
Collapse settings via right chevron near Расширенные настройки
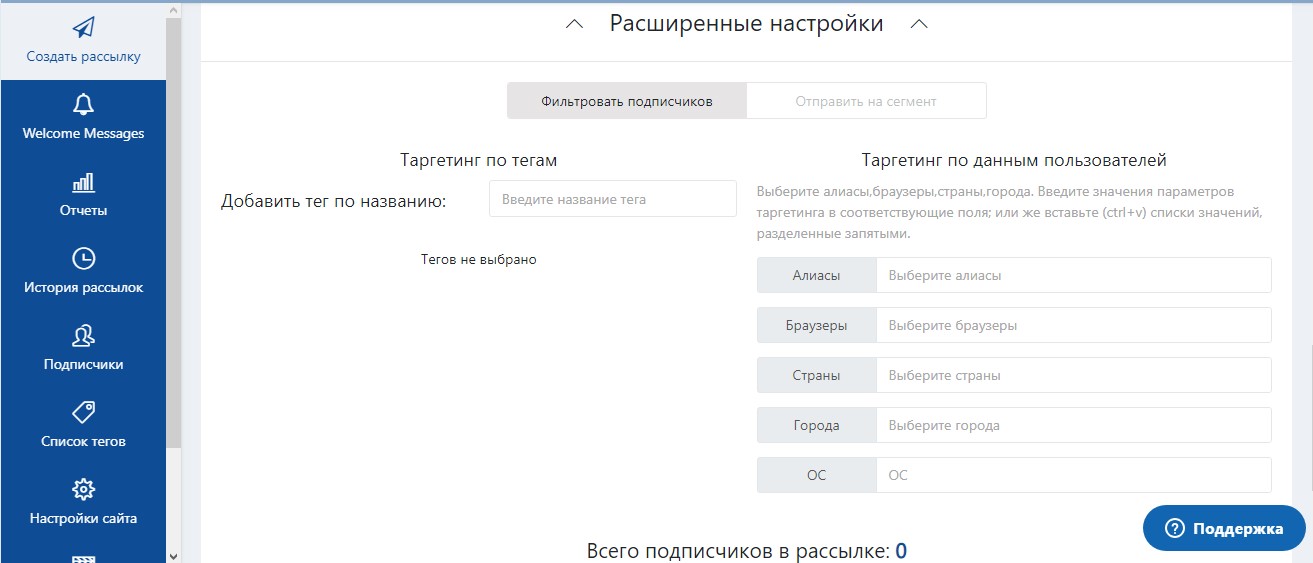pyautogui.click(x=920, y=25)
